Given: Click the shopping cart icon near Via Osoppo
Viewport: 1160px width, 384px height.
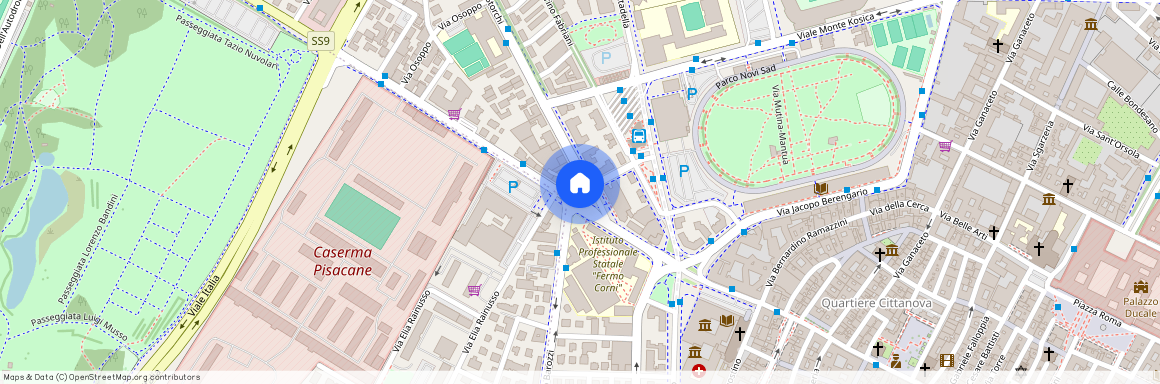Looking at the screenshot, I should [454, 114].
